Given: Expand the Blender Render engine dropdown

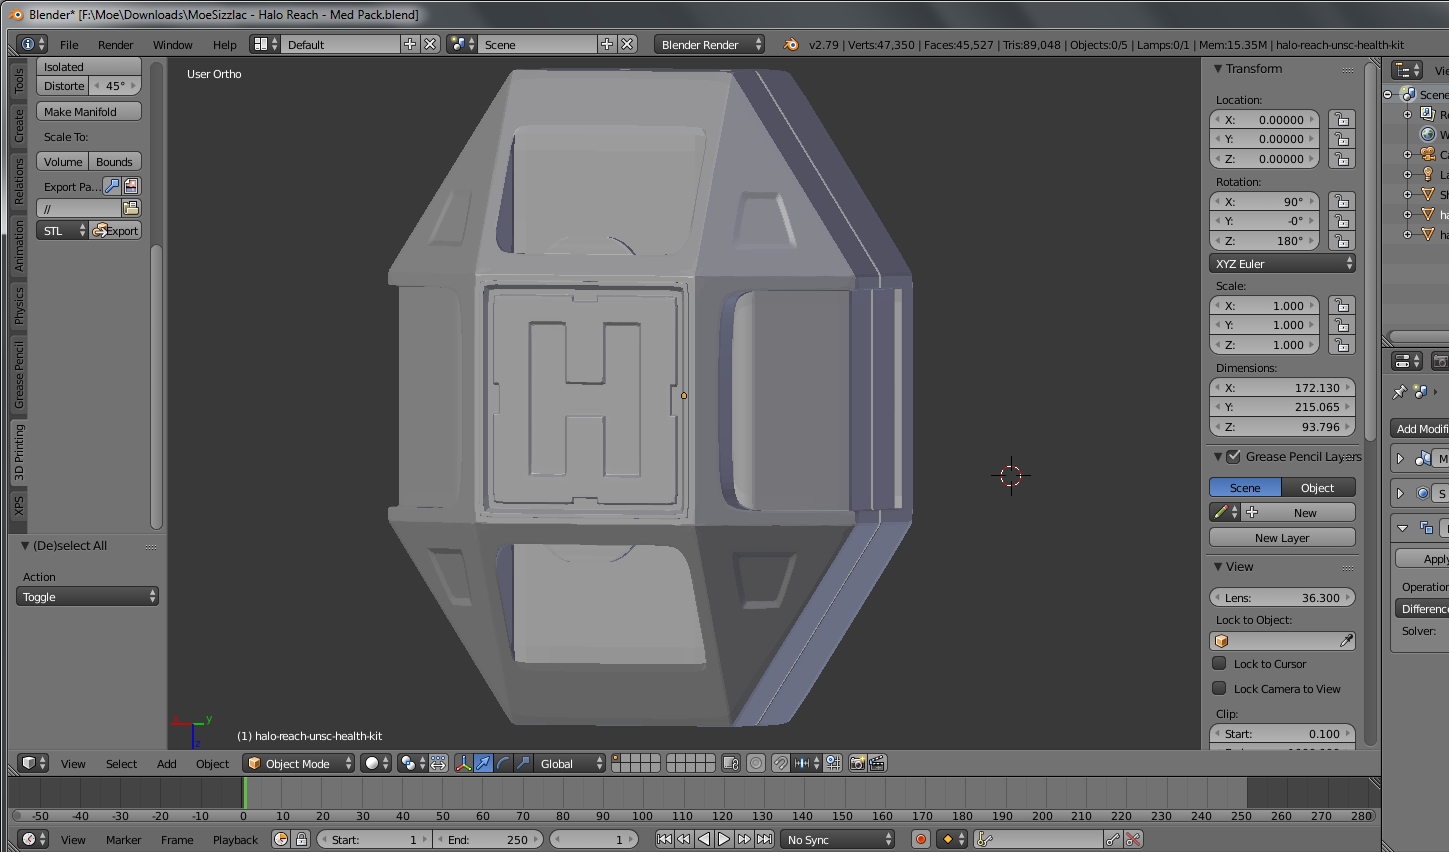Looking at the screenshot, I should [709, 44].
